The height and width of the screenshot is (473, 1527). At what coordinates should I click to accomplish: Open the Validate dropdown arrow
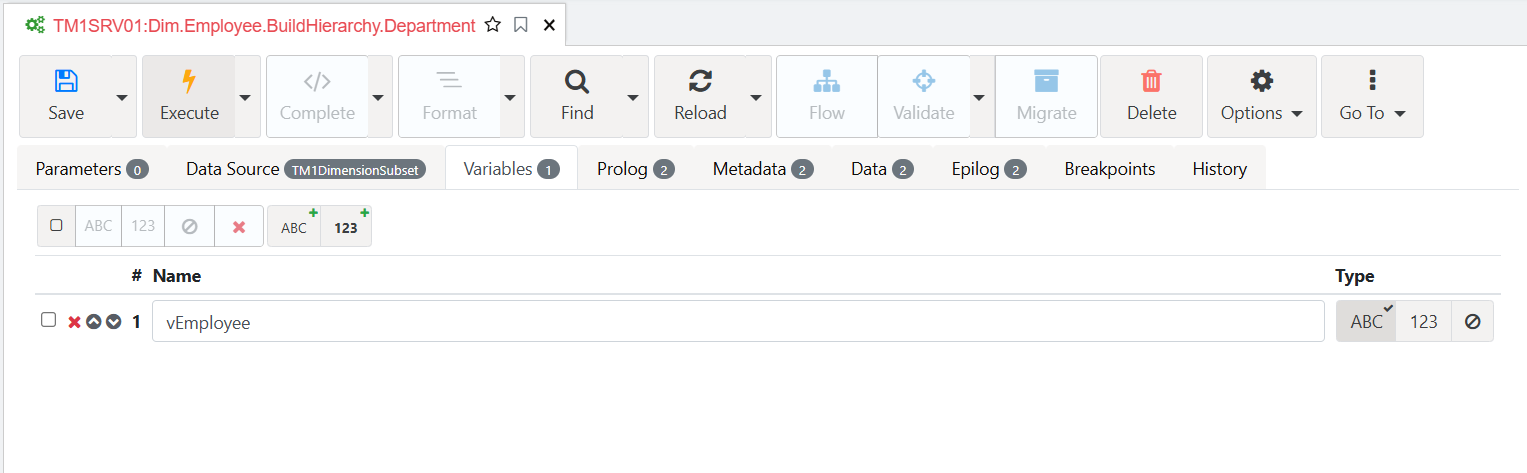point(980,96)
